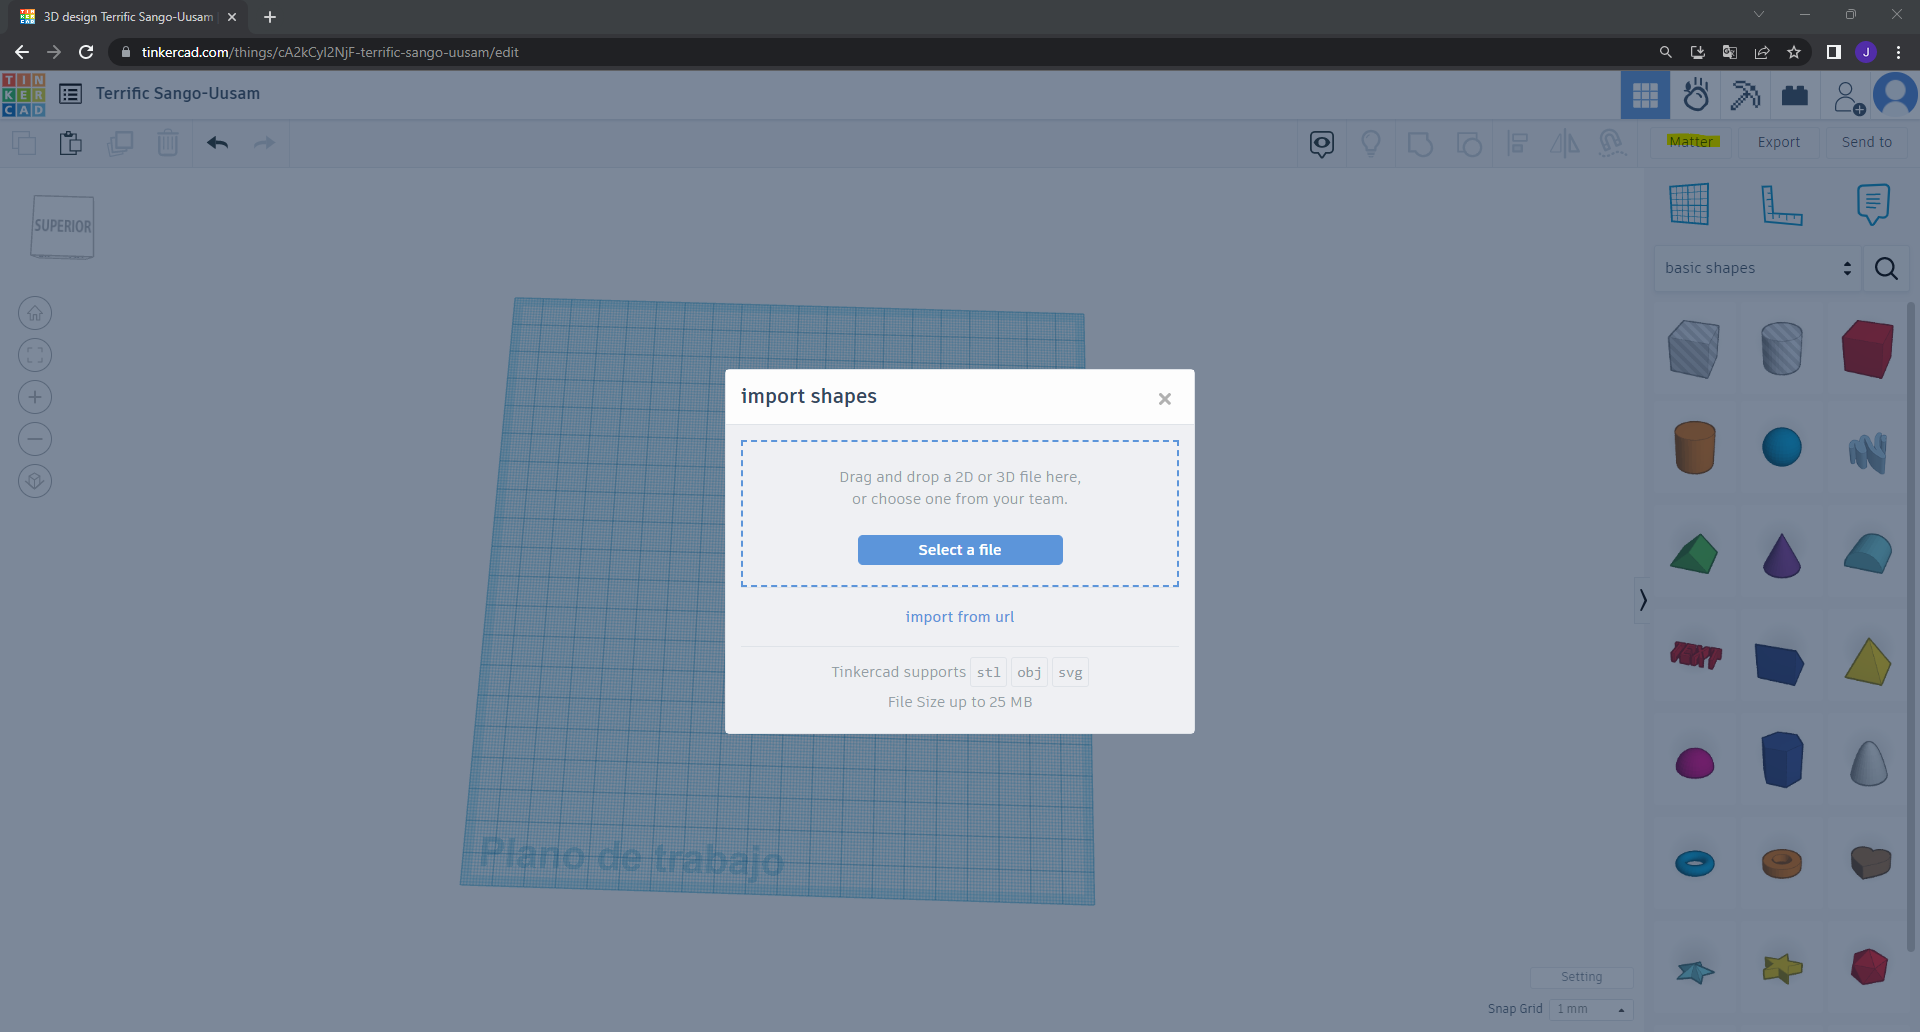Open the Sim Lab icon
The image size is (1920, 1032).
(1696, 95)
